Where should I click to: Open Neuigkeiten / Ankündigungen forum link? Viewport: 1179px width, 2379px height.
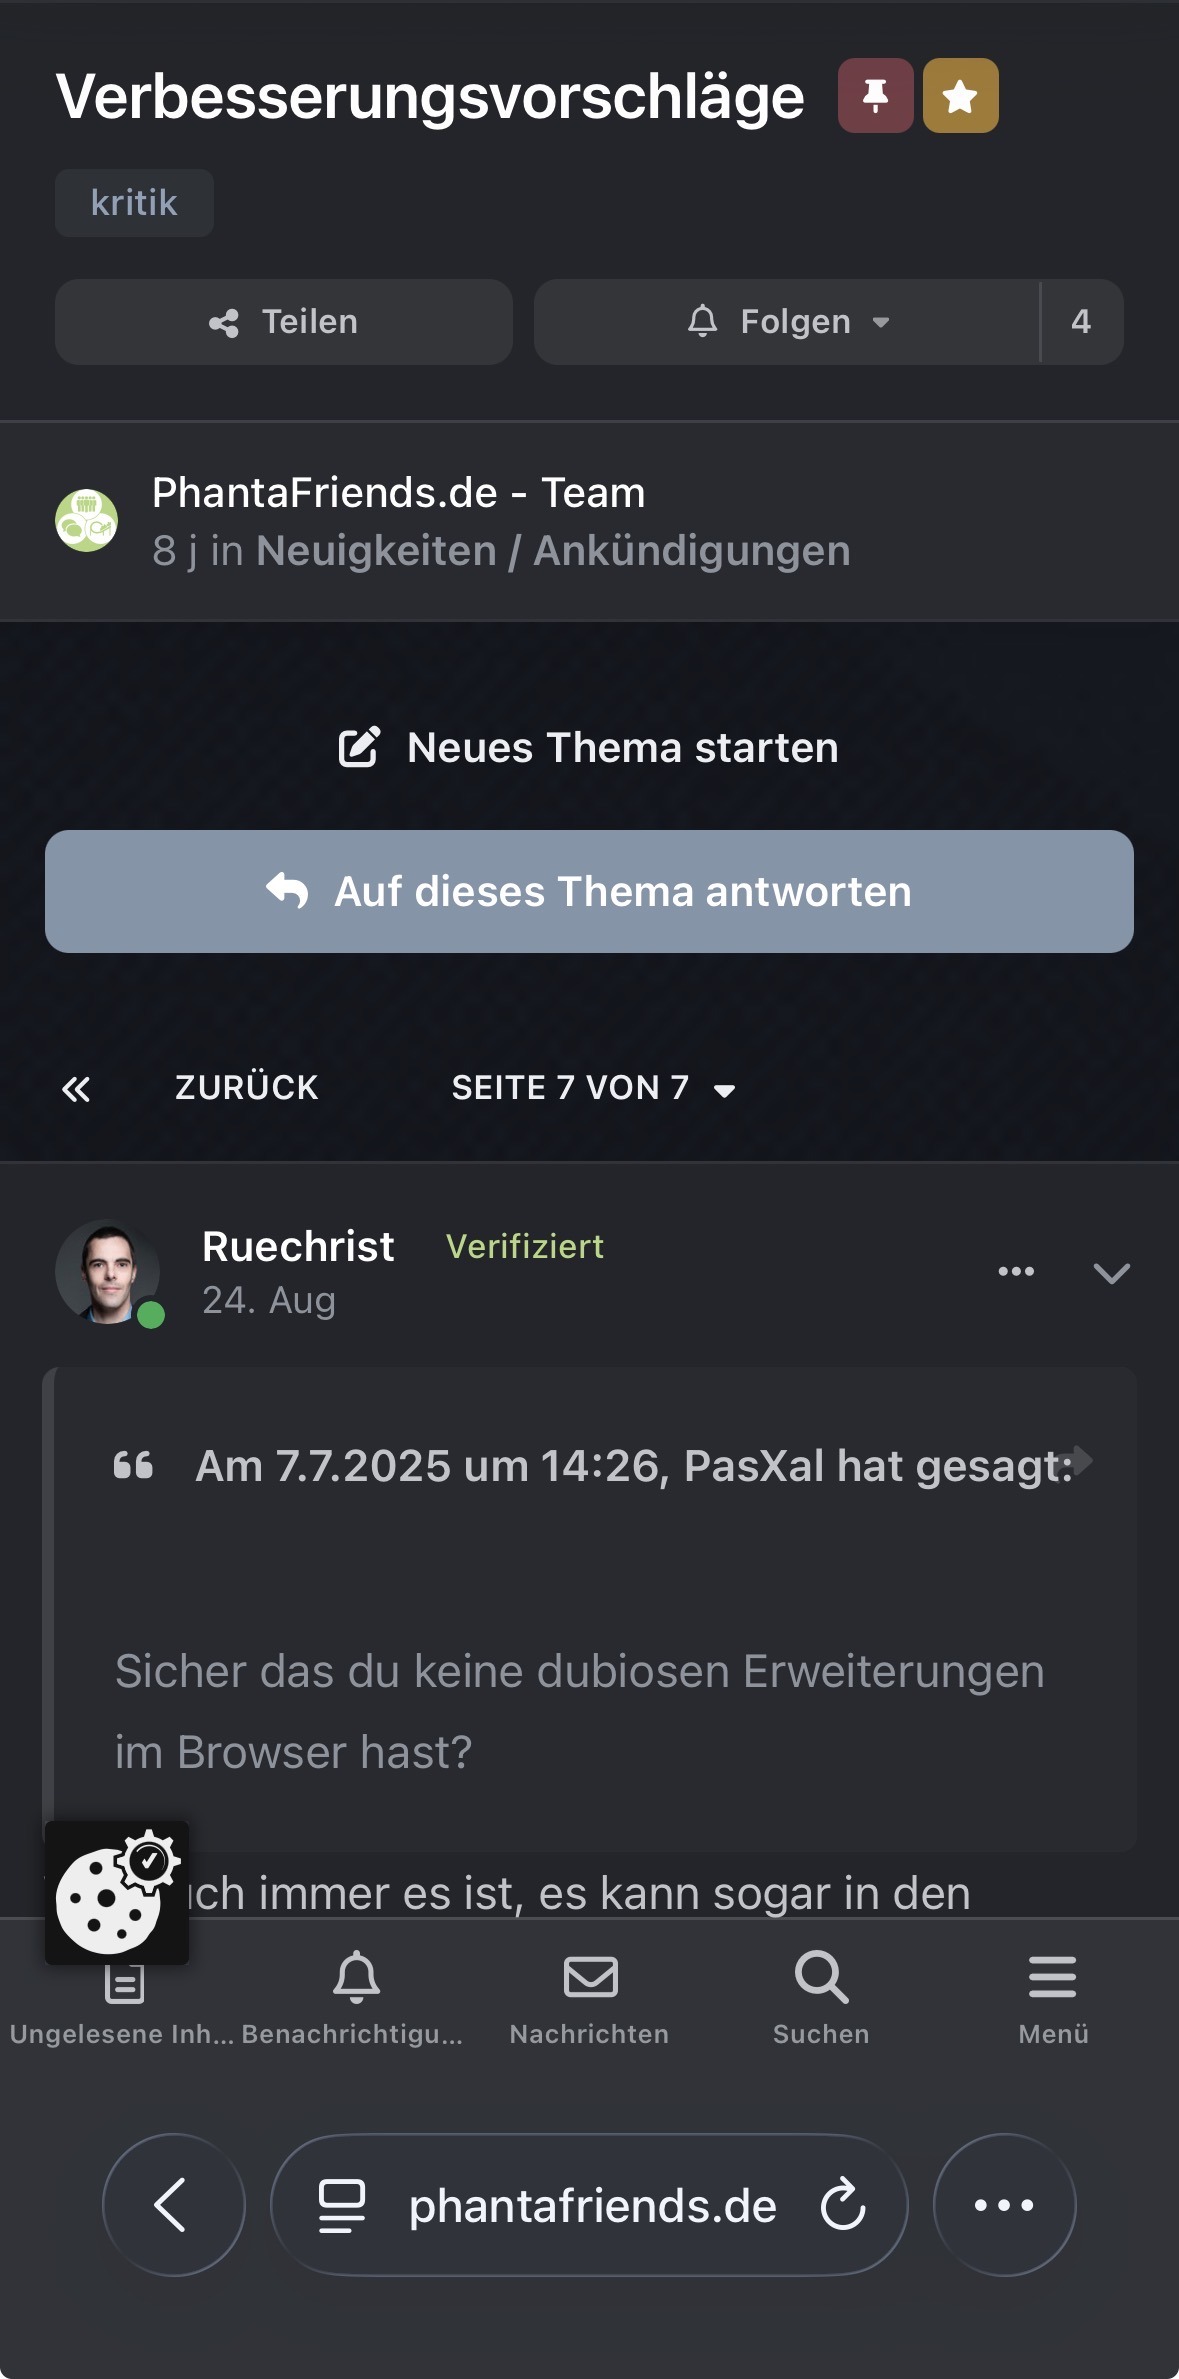553,551
